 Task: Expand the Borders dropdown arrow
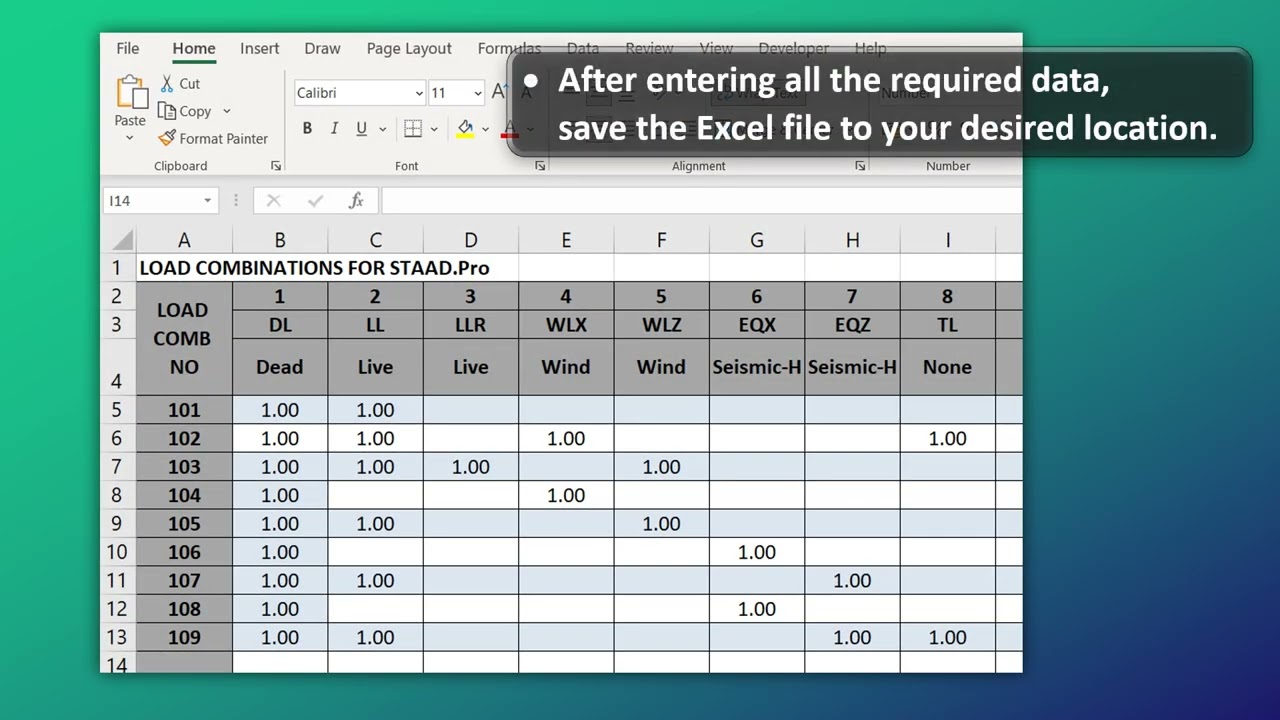click(x=434, y=129)
